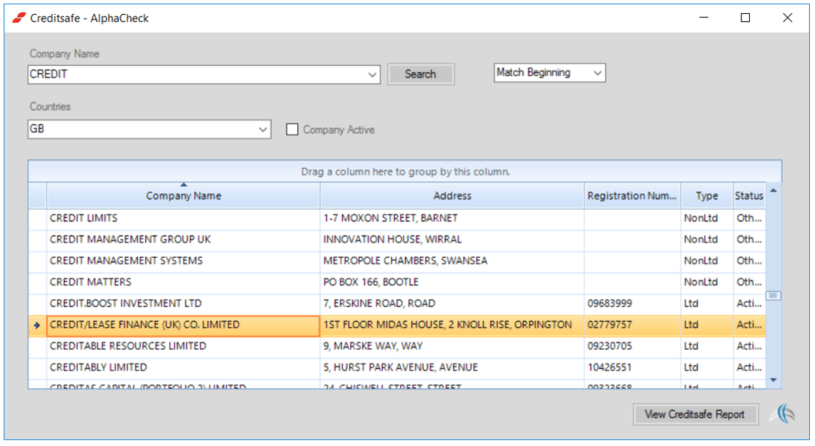This screenshot has width=815, height=446.
Task: Click address PO BOX 166, BOOTLE
Action: click(x=371, y=282)
